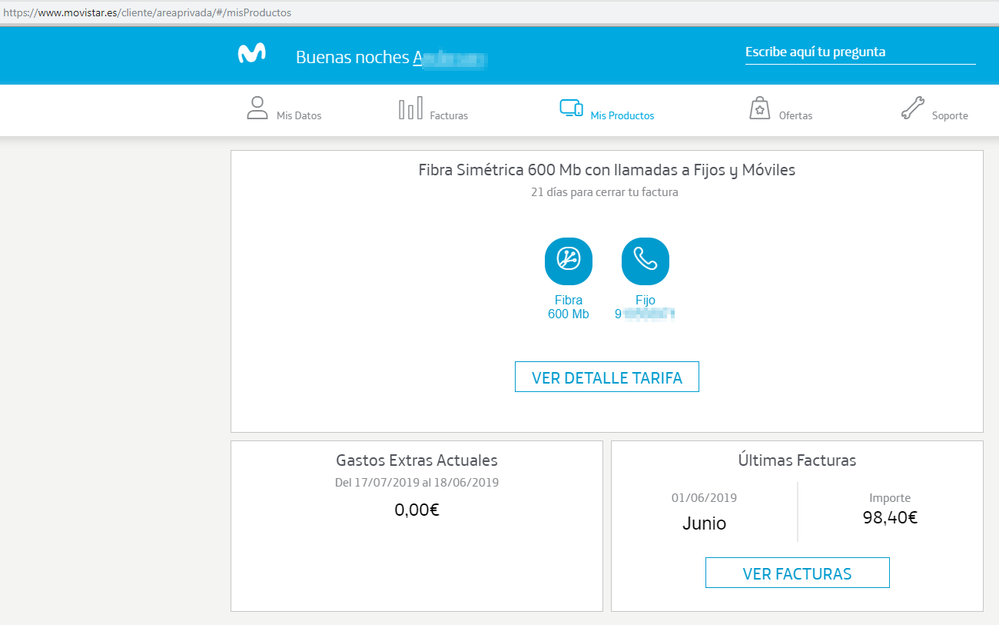
Task: Click the Escribe aquí tu pregunta field
Action: (x=860, y=51)
